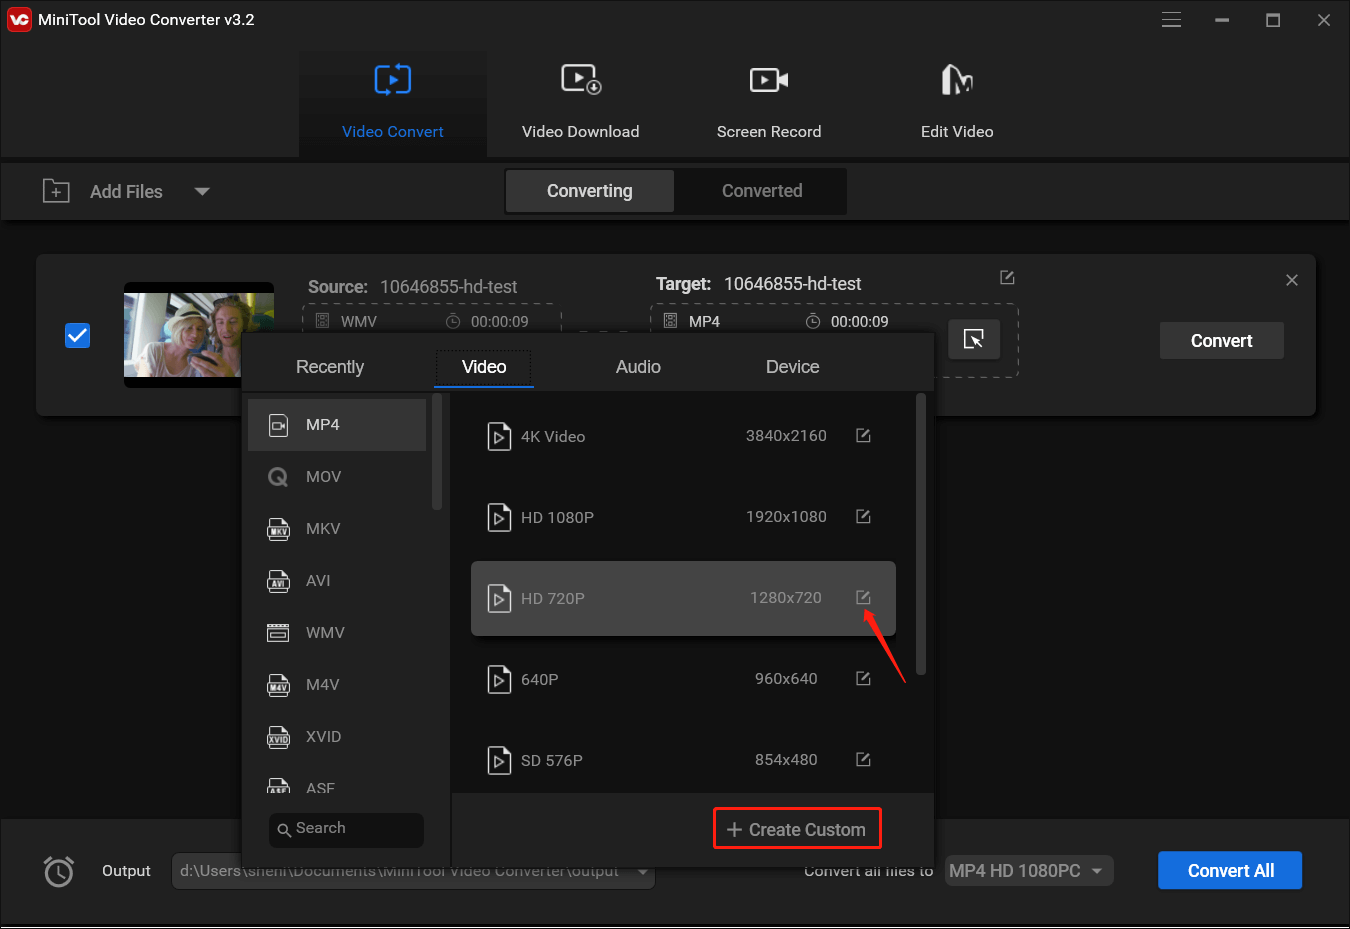The image size is (1350, 929).
Task: Open the Video Convert tab
Action: 392,104
